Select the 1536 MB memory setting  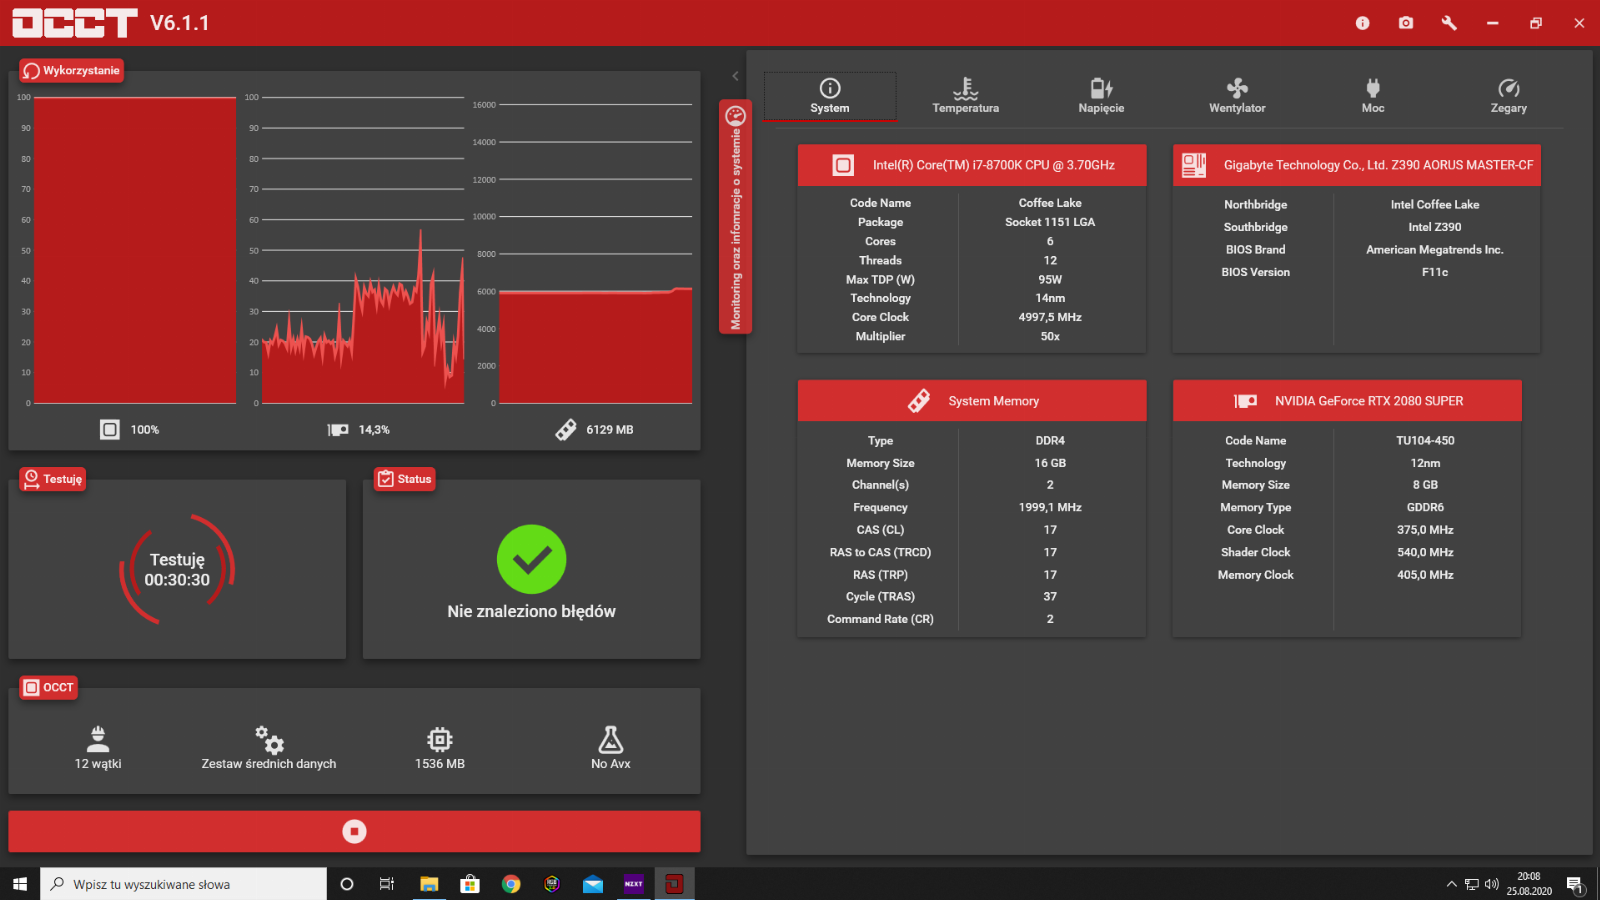(x=440, y=748)
